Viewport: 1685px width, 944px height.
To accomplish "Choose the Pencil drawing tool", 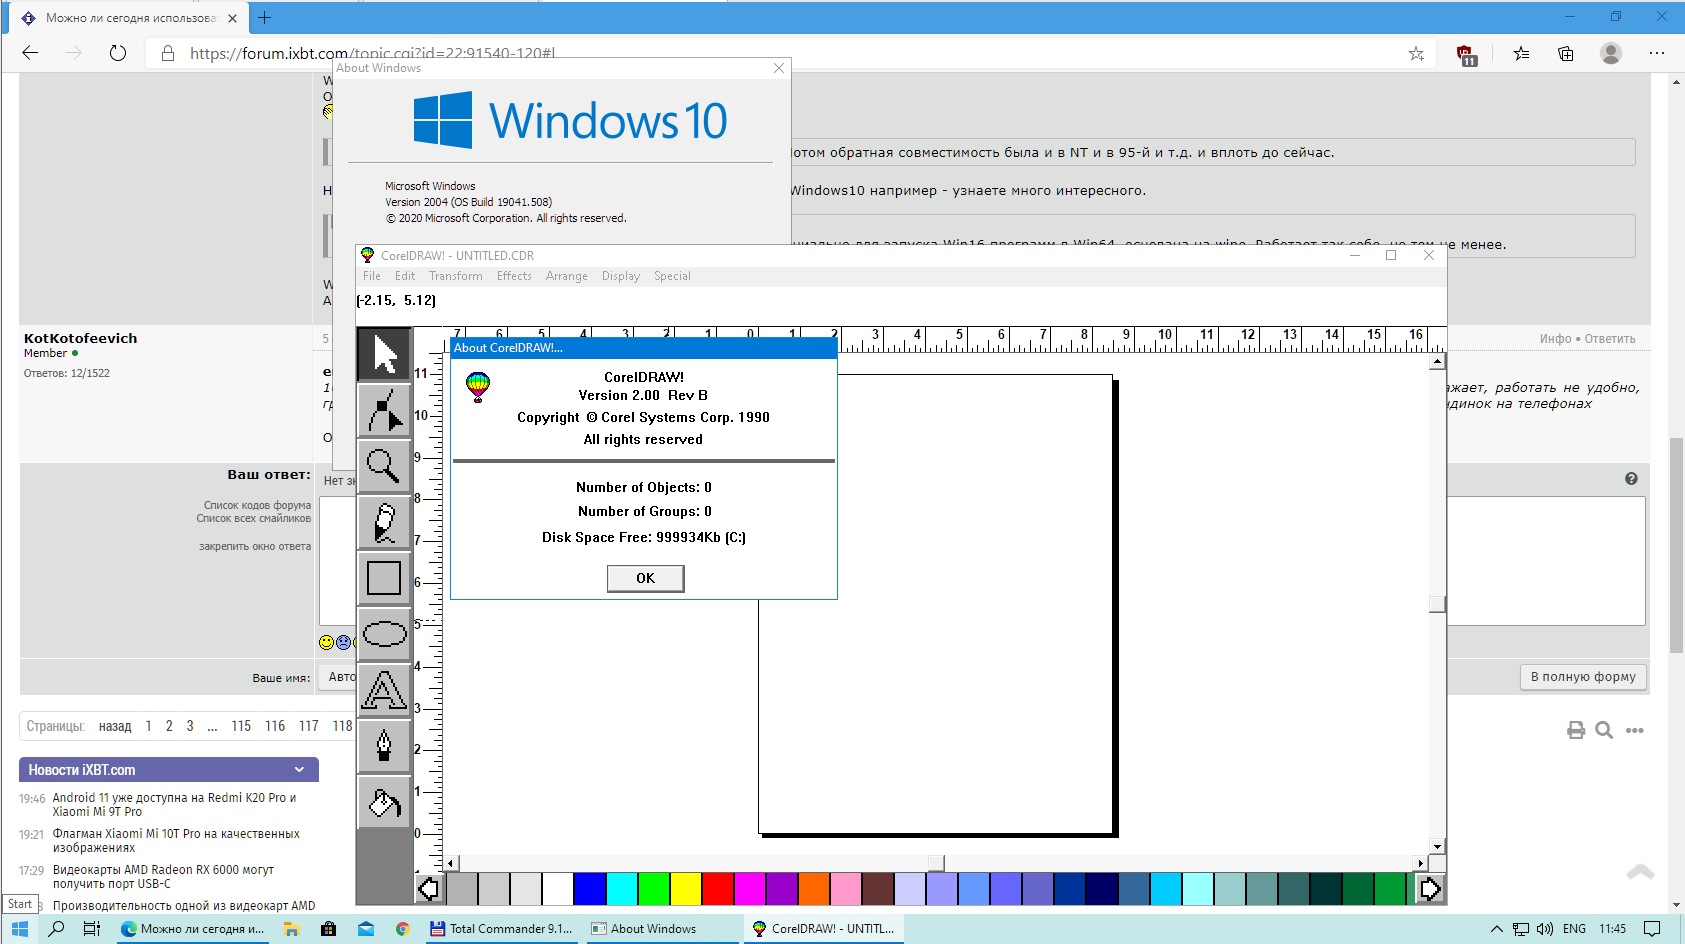I will (x=384, y=522).
